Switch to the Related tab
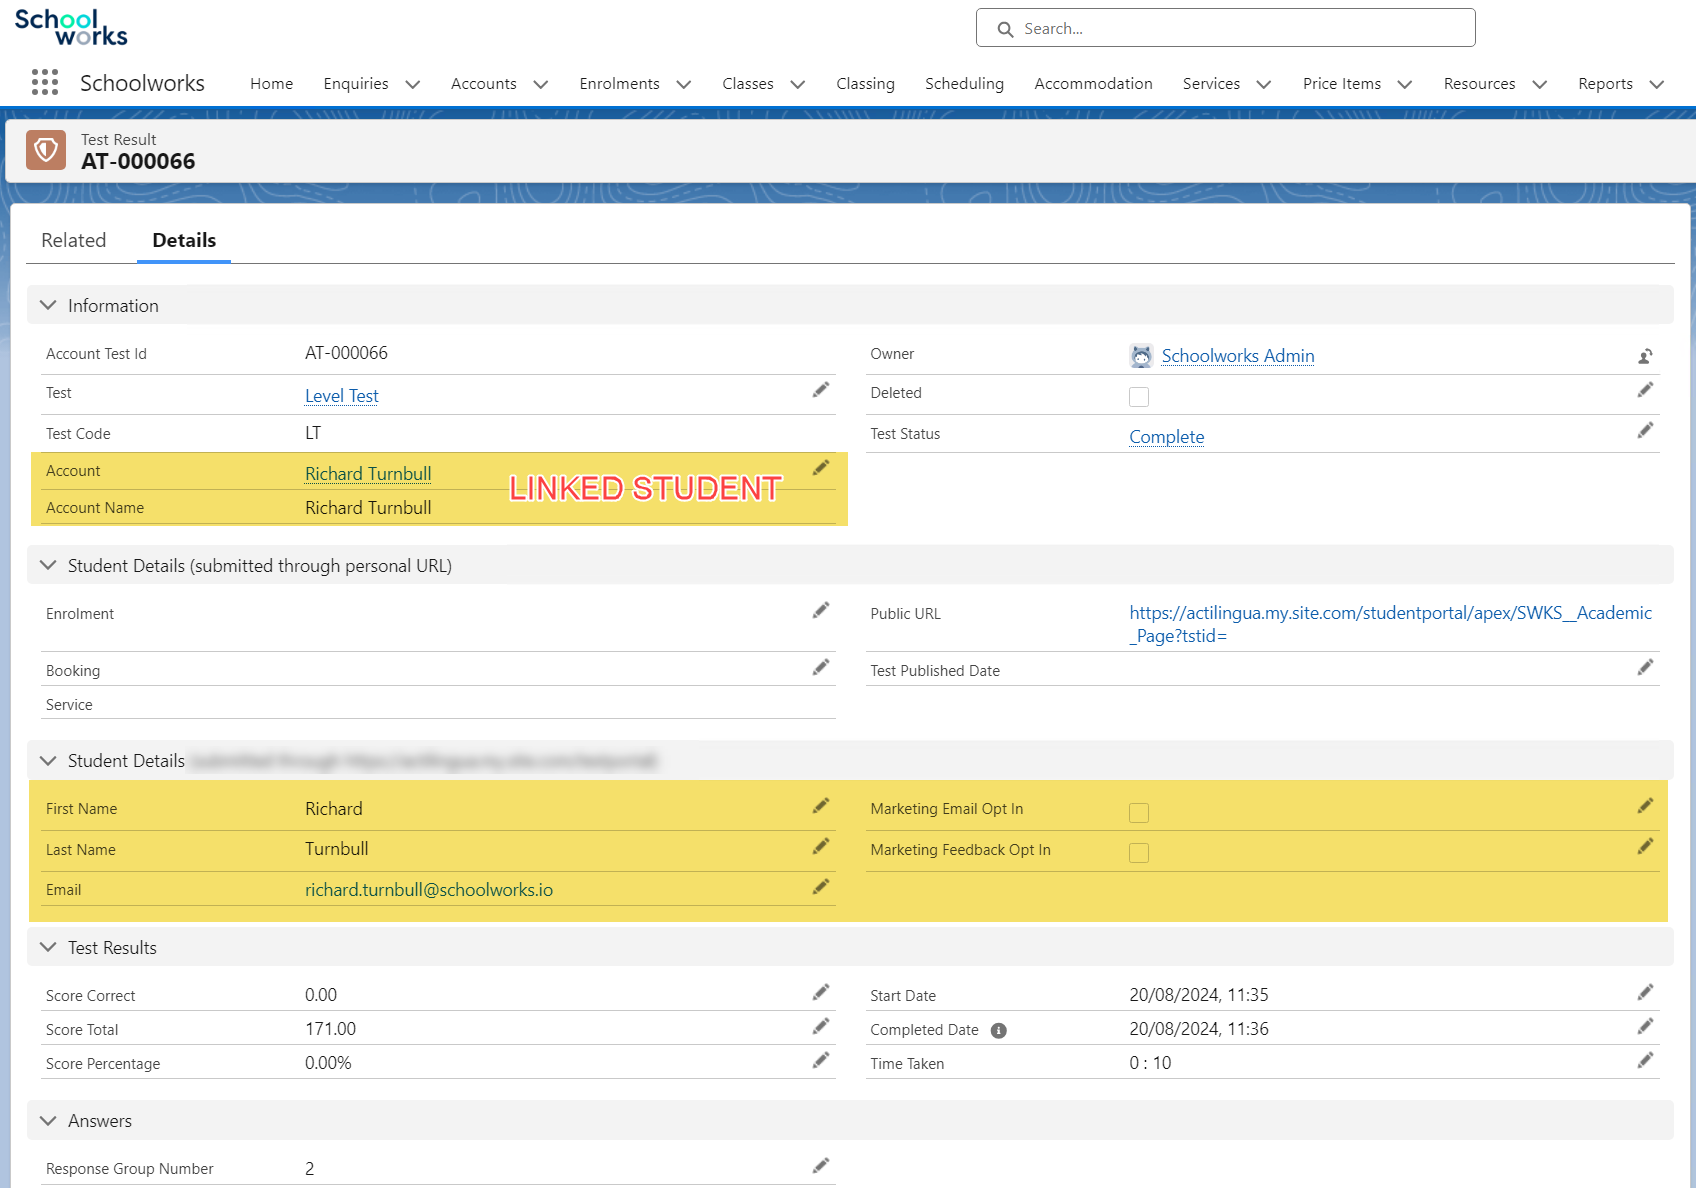The width and height of the screenshot is (1696, 1188). click(x=74, y=241)
